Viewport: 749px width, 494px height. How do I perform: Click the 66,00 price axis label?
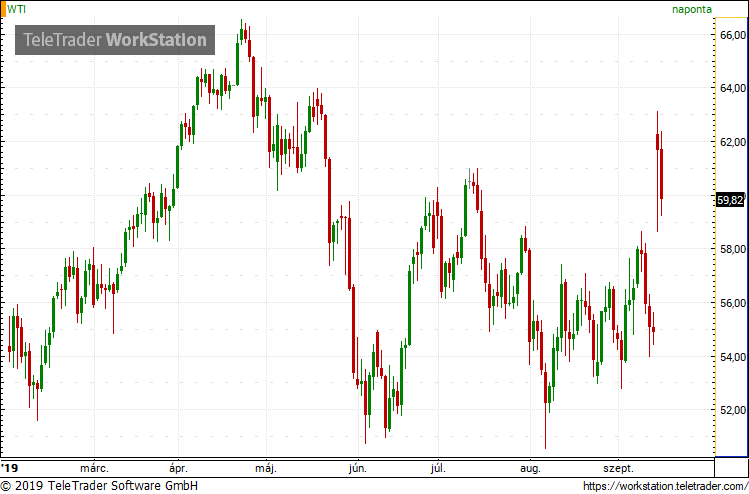tap(733, 35)
